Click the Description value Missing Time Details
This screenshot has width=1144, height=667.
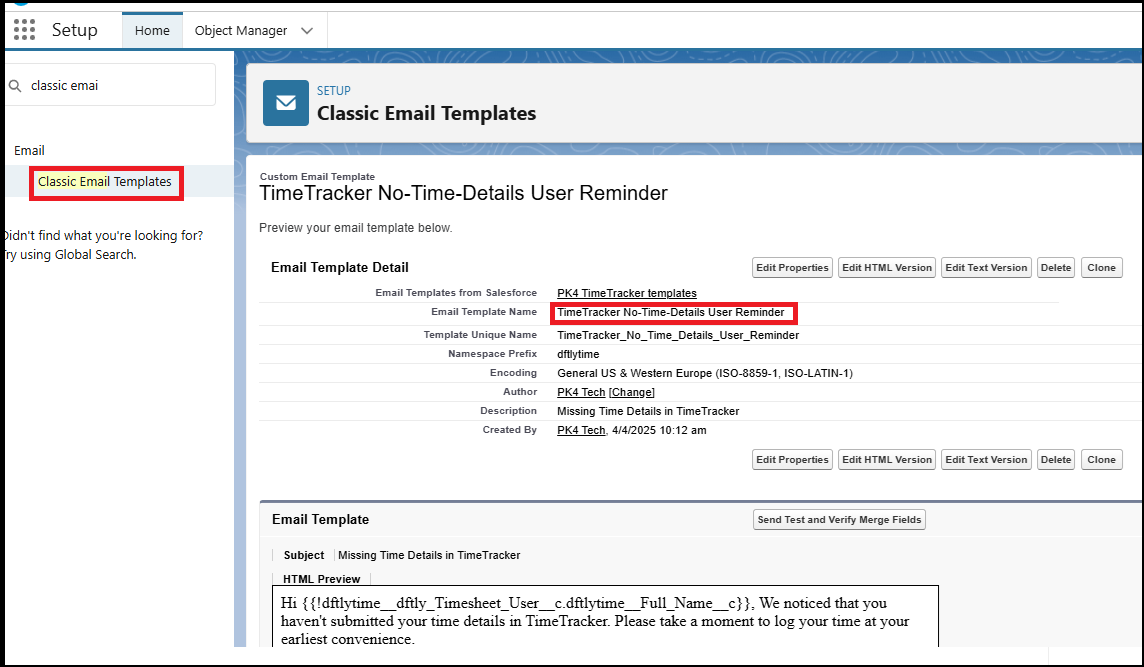pyautogui.click(x=648, y=411)
